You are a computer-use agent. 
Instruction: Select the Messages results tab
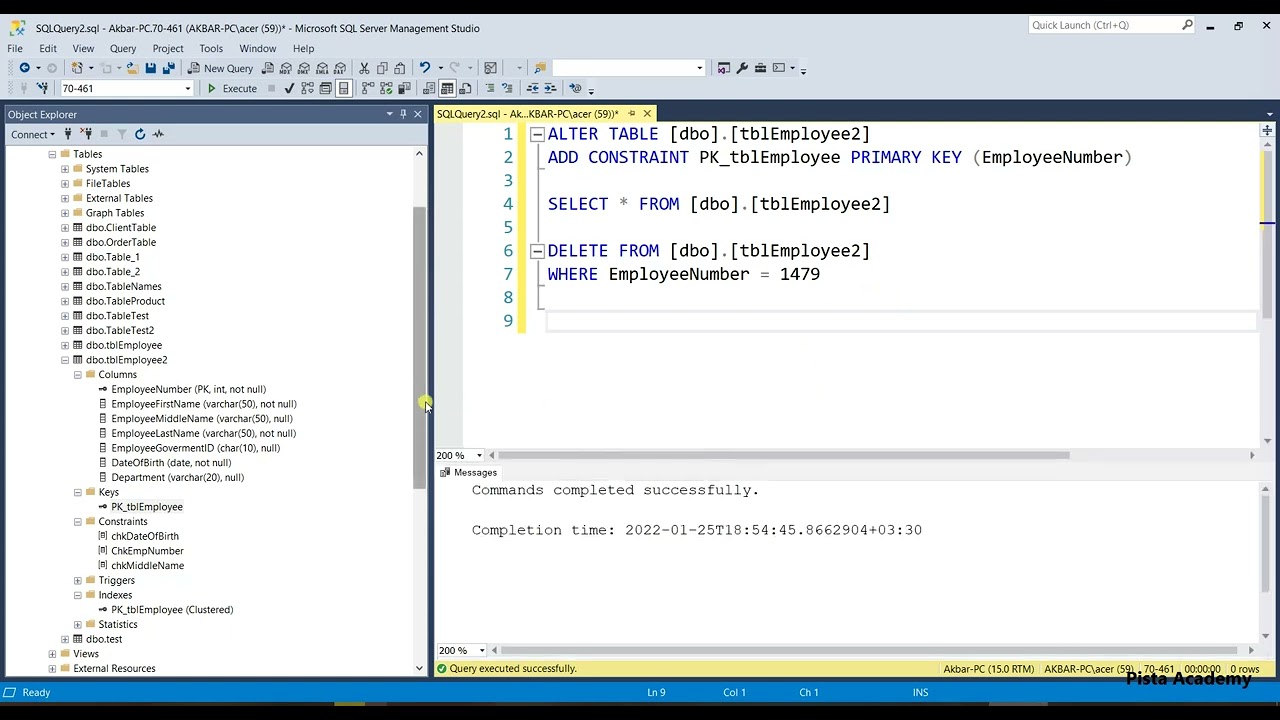pyautogui.click(x=468, y=473)
